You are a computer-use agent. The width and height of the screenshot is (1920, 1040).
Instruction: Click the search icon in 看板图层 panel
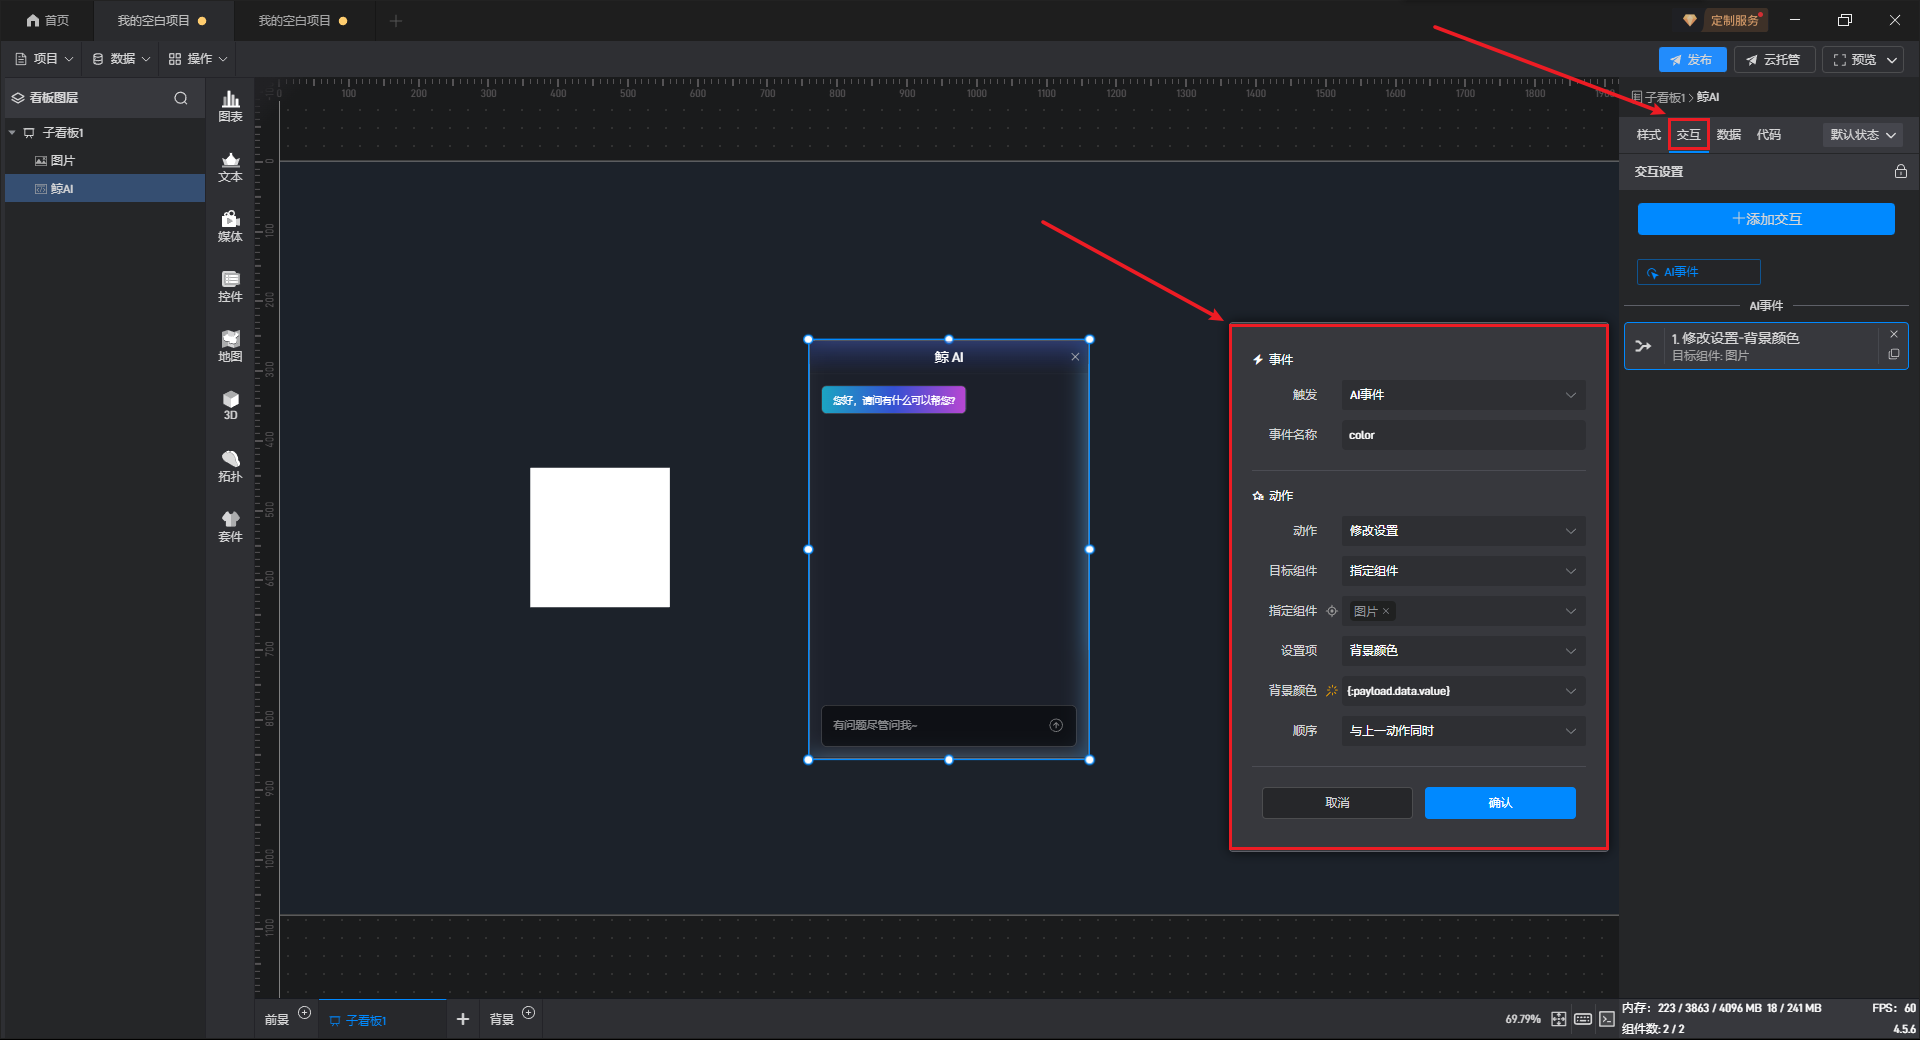pyautogui.click(x=181, y=98)
